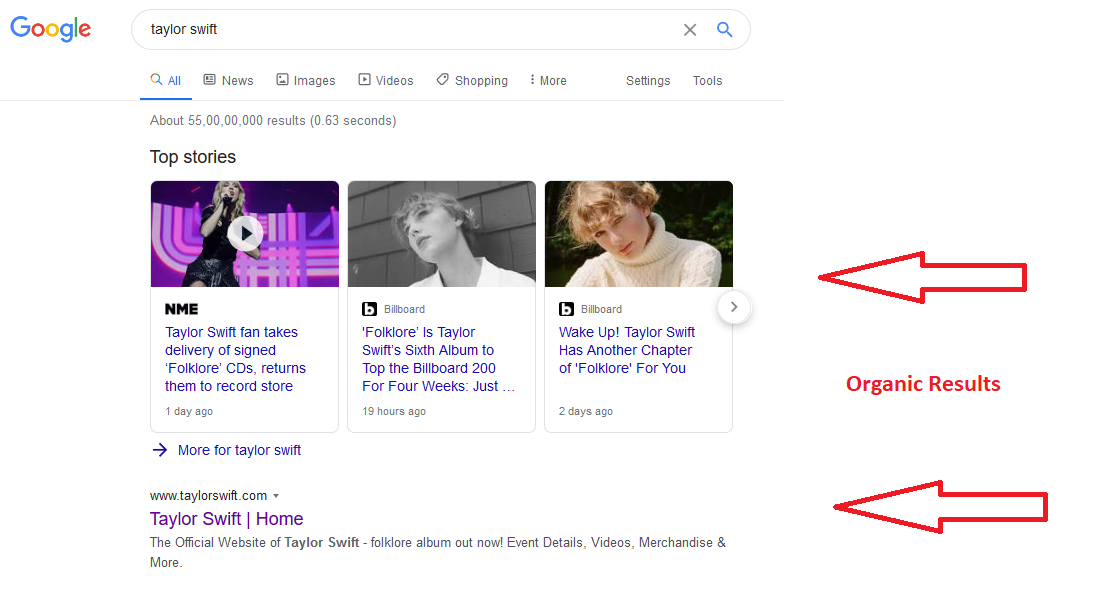Click the 1 day ago timestamp
Screen dimensions: 1097x591
click(189, 411)
